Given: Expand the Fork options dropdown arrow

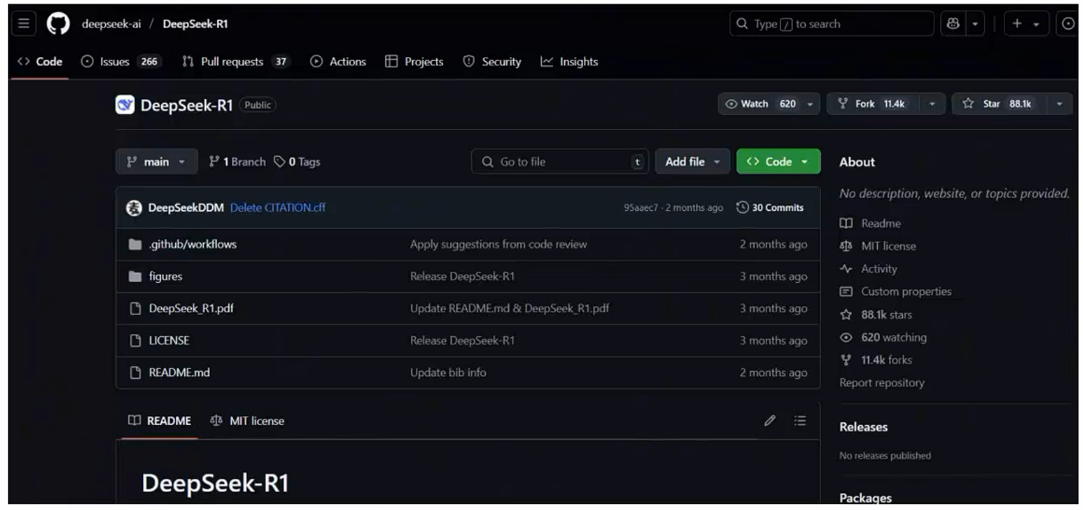Looking at the screenshot, I should coord(932,104).
